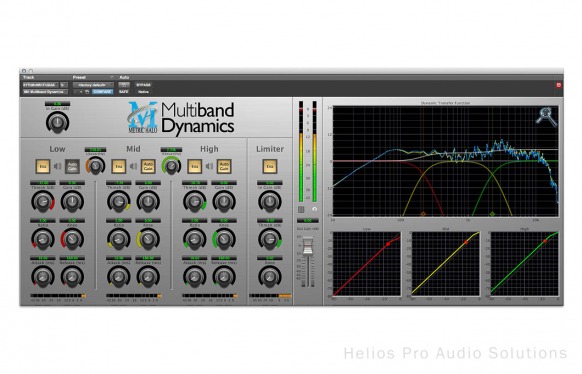This screenshot has height=374, width=582.
Task: Click the red target button in plugin header
Action: click(558, 85)
